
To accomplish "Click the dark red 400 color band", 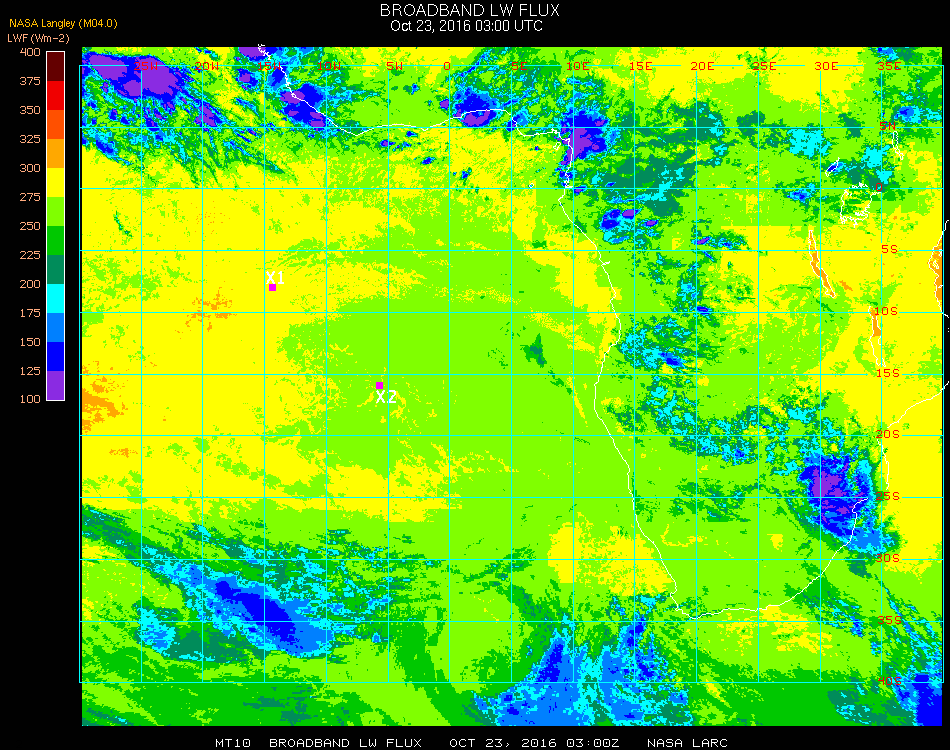I will tap(56, 66).
